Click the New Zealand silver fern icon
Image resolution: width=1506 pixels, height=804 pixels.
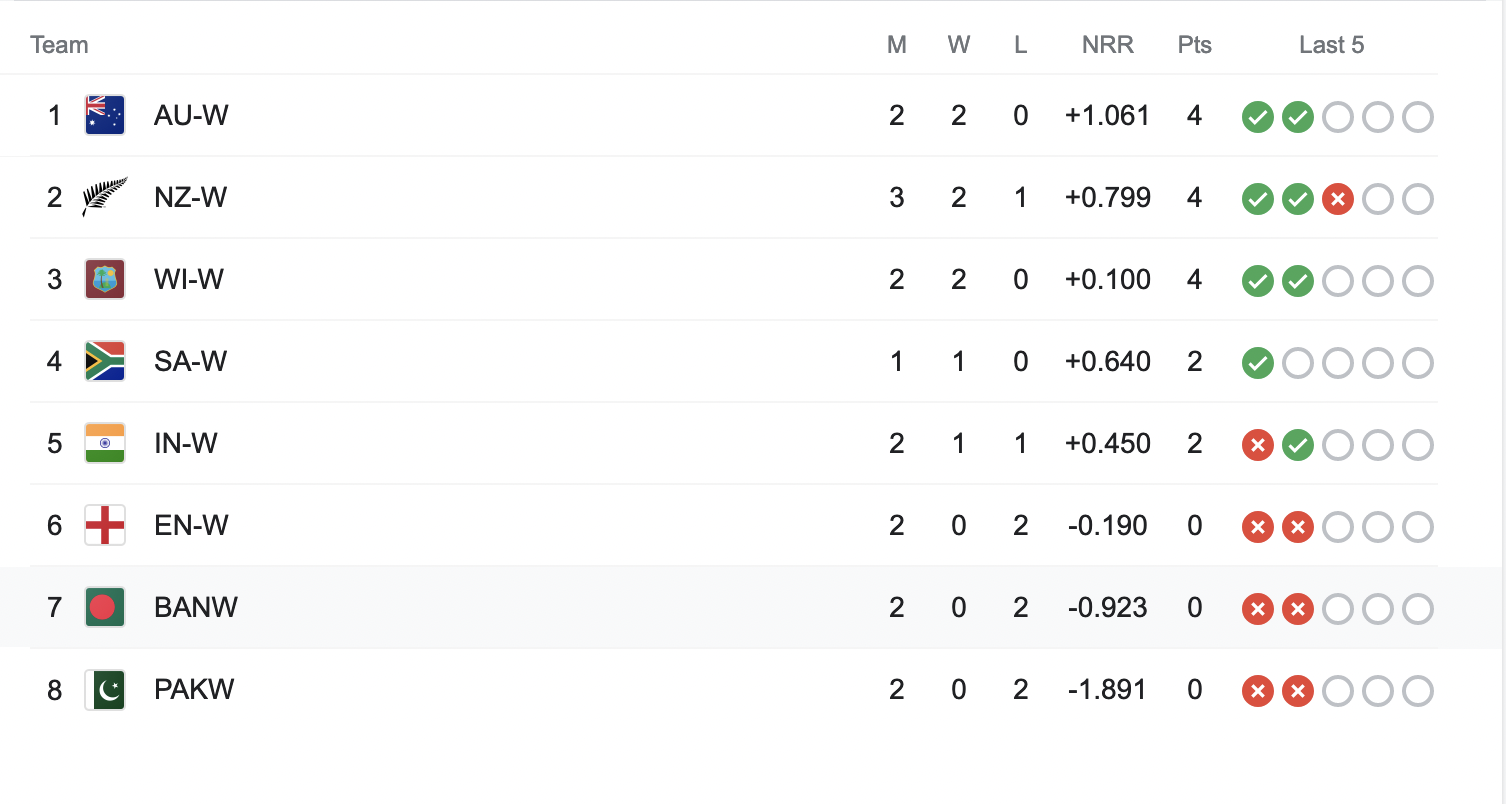105,198
